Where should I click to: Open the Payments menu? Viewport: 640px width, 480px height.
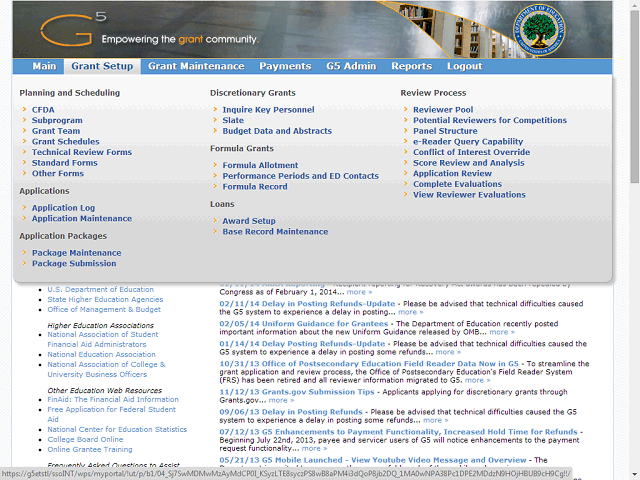285,66
